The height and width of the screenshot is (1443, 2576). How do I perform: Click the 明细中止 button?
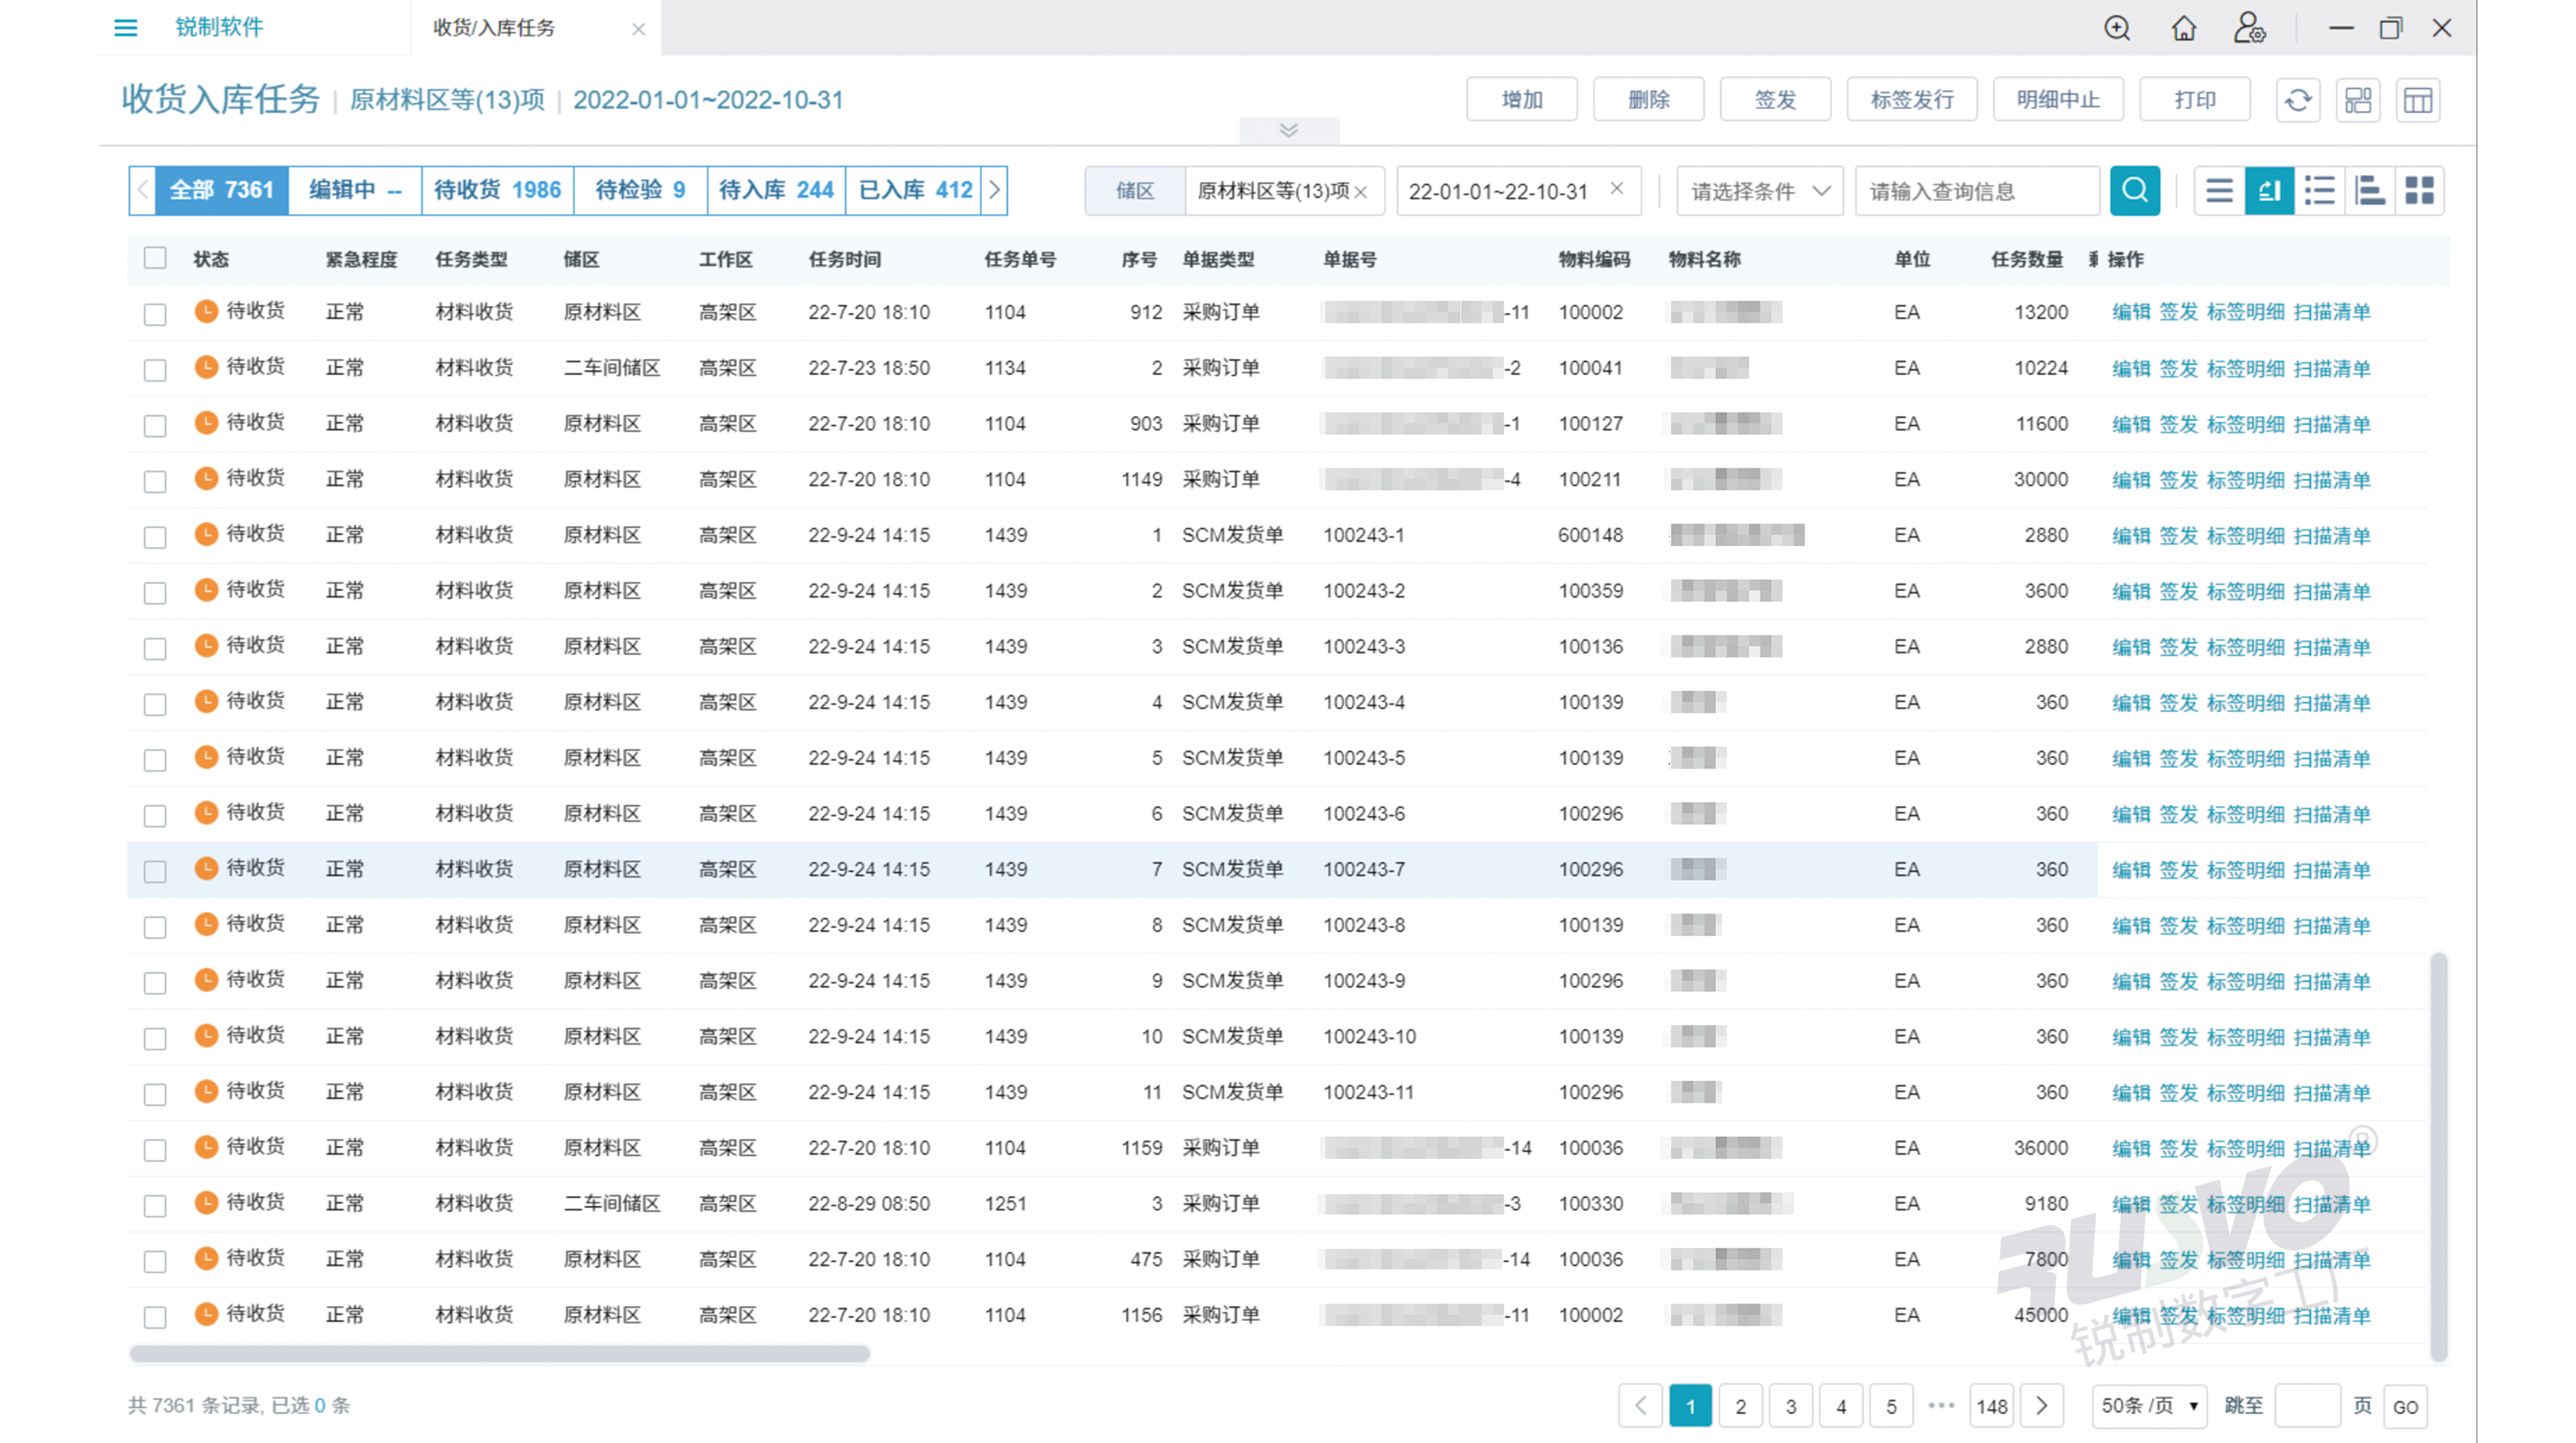(x=2058, y=100)
